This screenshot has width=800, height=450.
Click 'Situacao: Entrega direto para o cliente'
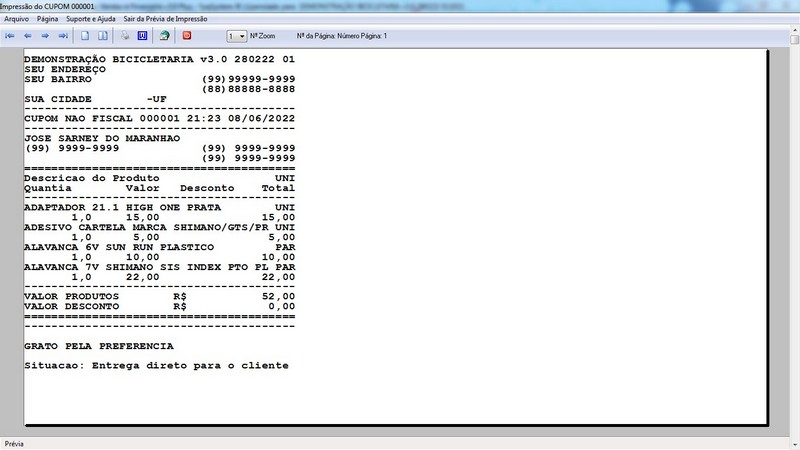156,366
